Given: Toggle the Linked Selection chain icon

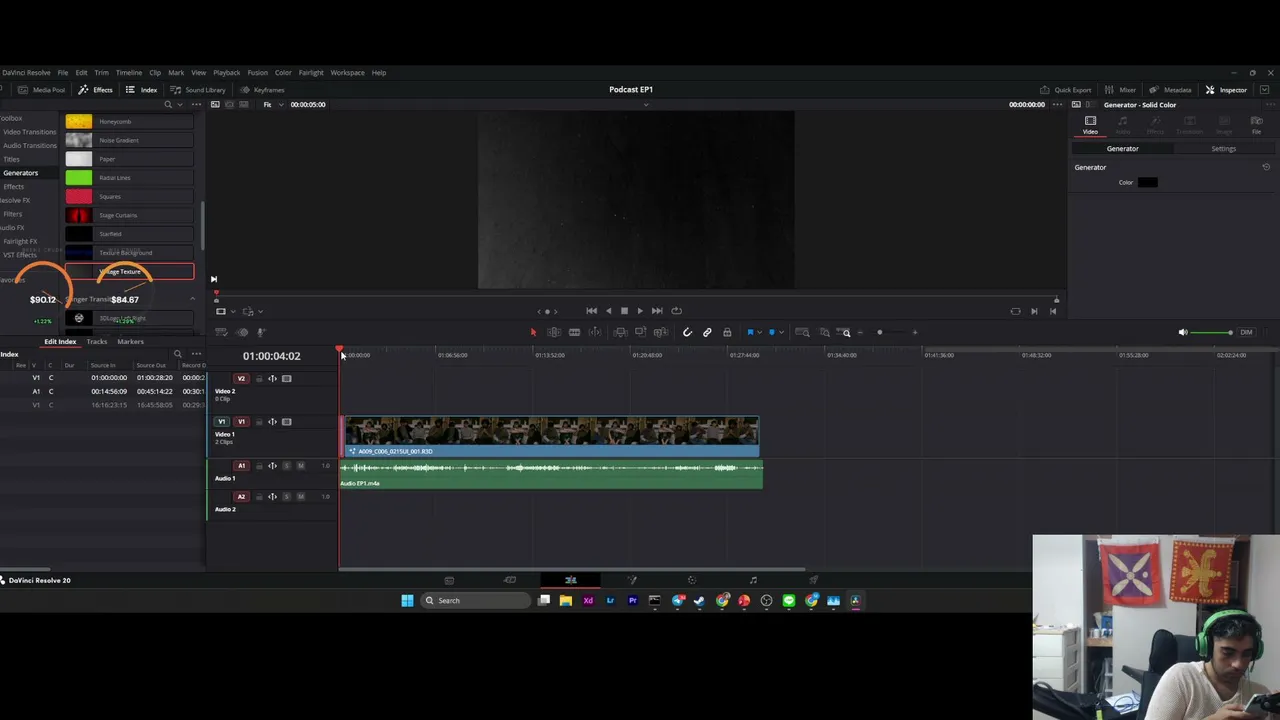Looking at the screenshot, I should coord(707,332).
